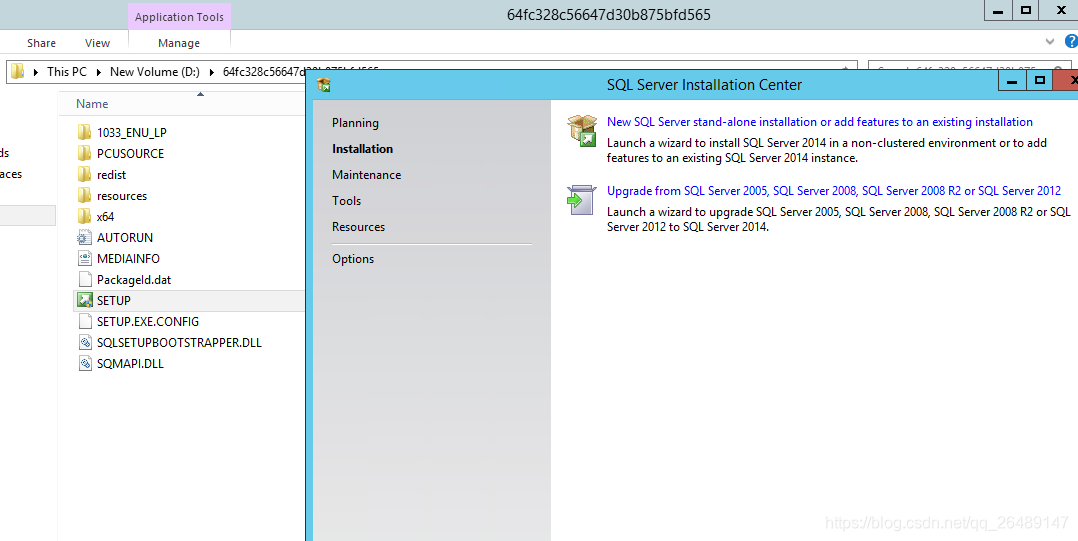The width and height of the screenshot is (1078, 541).
Task: Select the SQMAPI.DLL file name
Action: point(131,364)
